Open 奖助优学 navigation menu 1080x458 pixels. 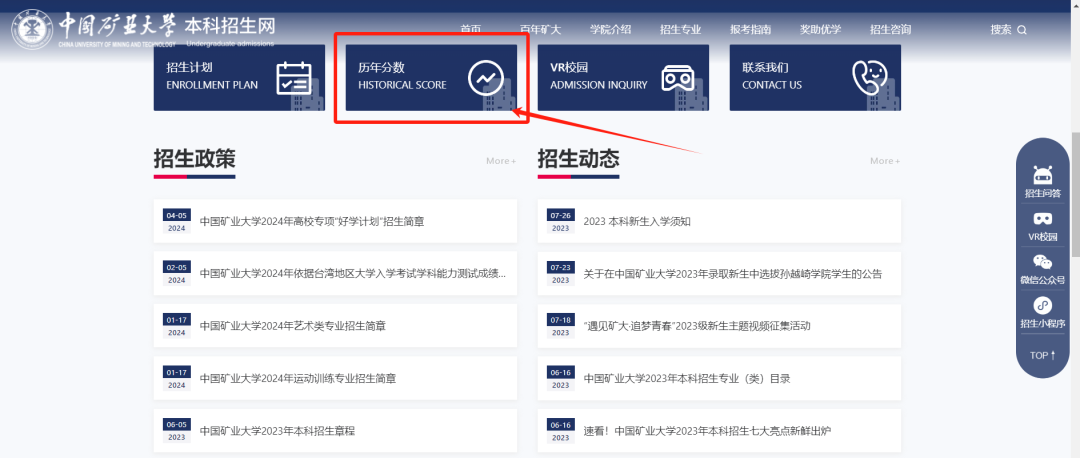tap(820, 30)
